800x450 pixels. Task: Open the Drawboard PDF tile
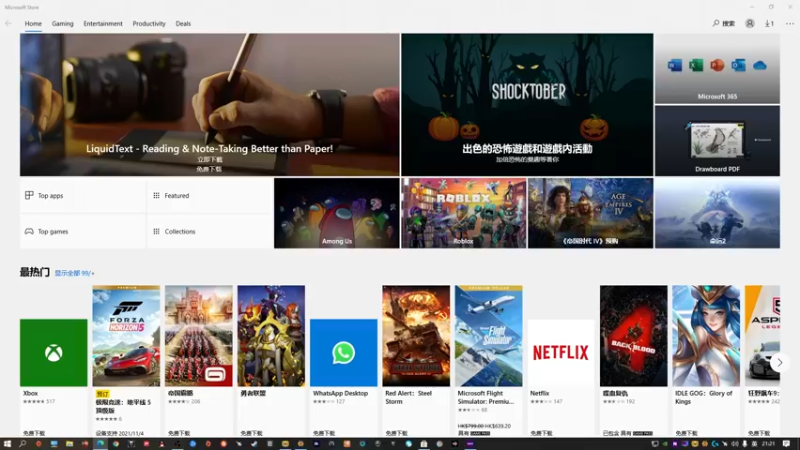click(x=717, y=141)
